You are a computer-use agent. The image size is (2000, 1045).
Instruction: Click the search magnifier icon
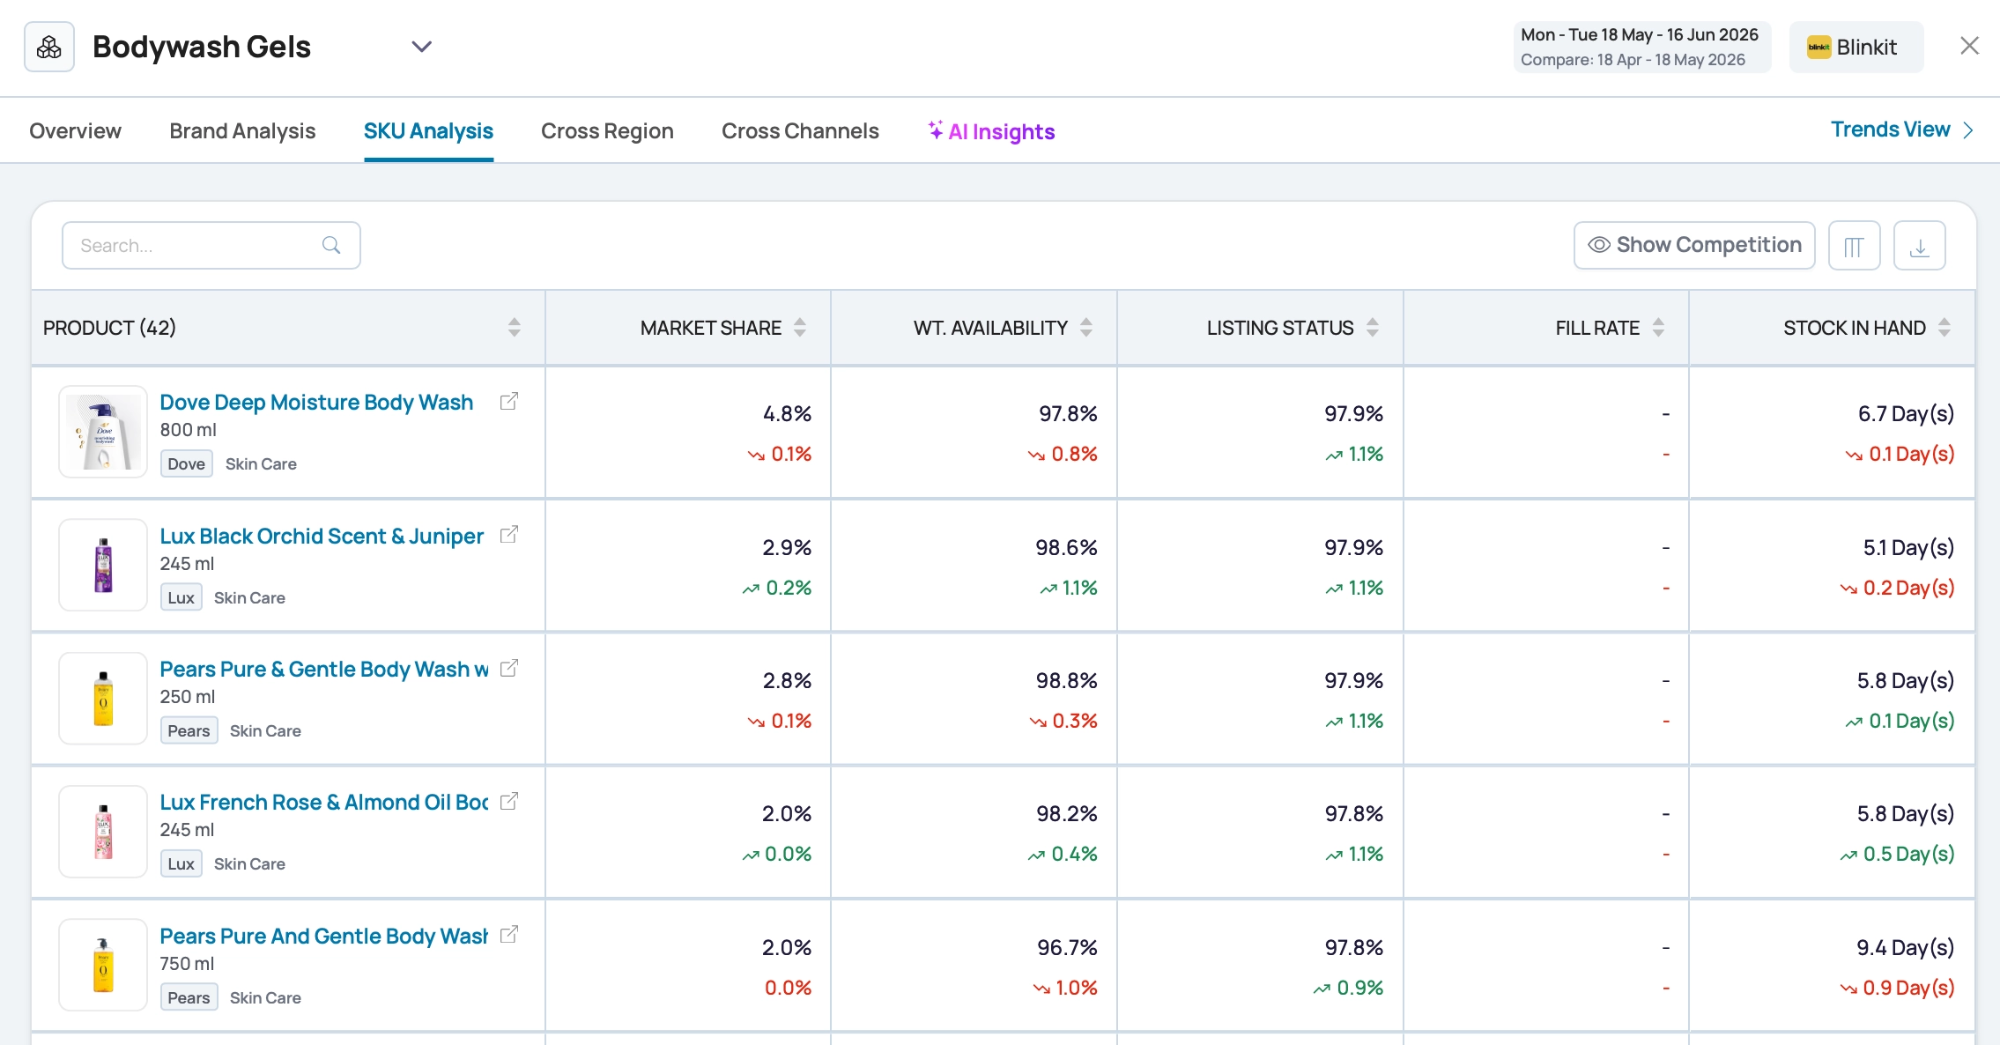coord(331,245)
